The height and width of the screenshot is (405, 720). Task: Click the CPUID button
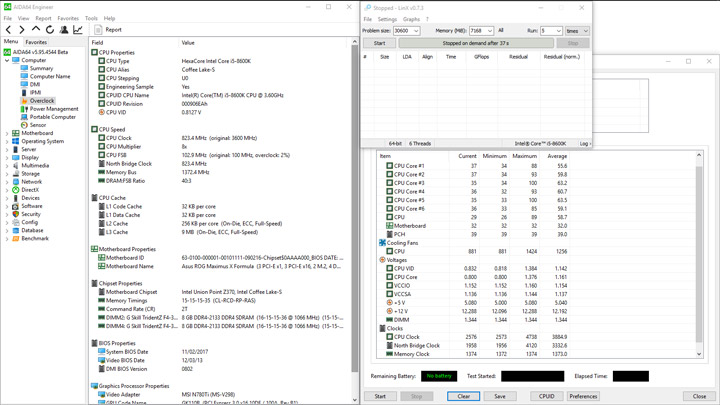[546, 396]
